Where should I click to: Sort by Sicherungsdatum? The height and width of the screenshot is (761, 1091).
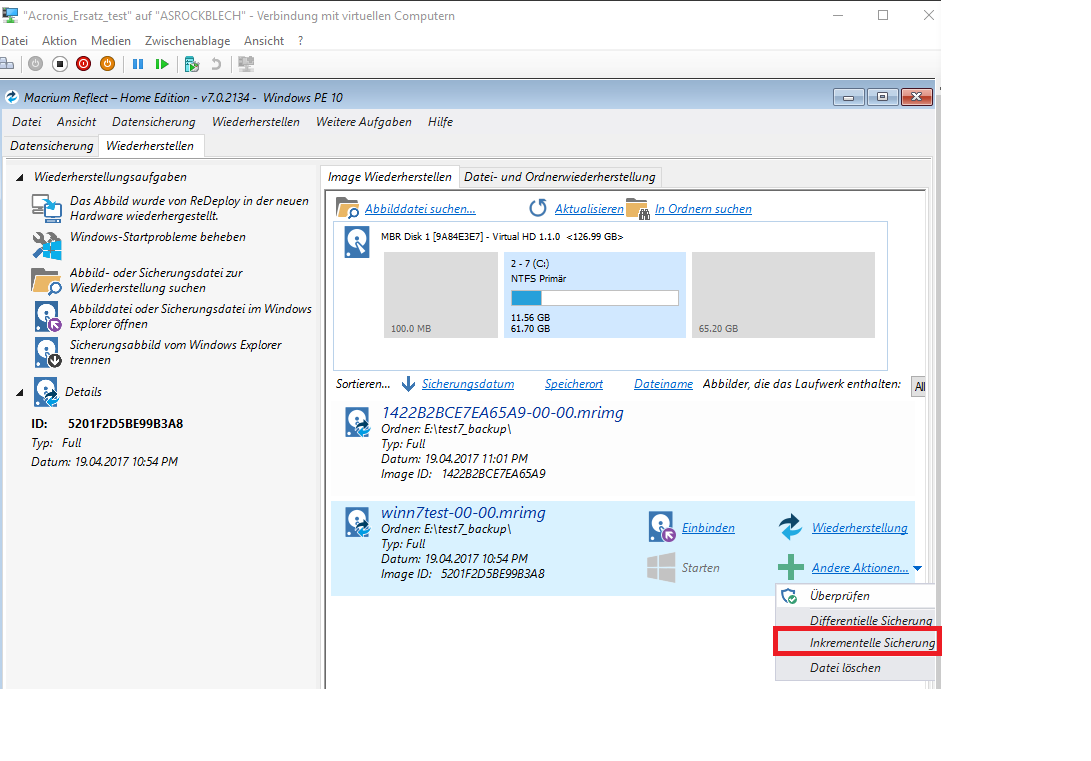(468, 384)
